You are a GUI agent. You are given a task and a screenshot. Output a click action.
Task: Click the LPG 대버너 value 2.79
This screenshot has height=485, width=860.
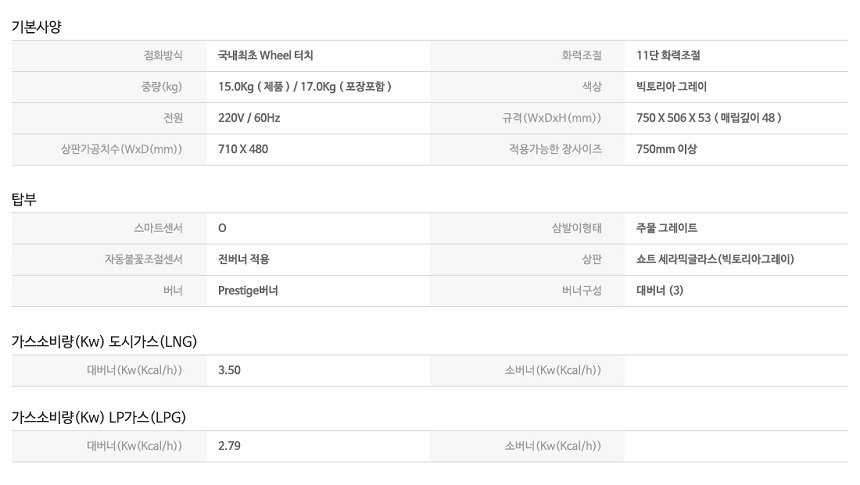pos(229,446)
